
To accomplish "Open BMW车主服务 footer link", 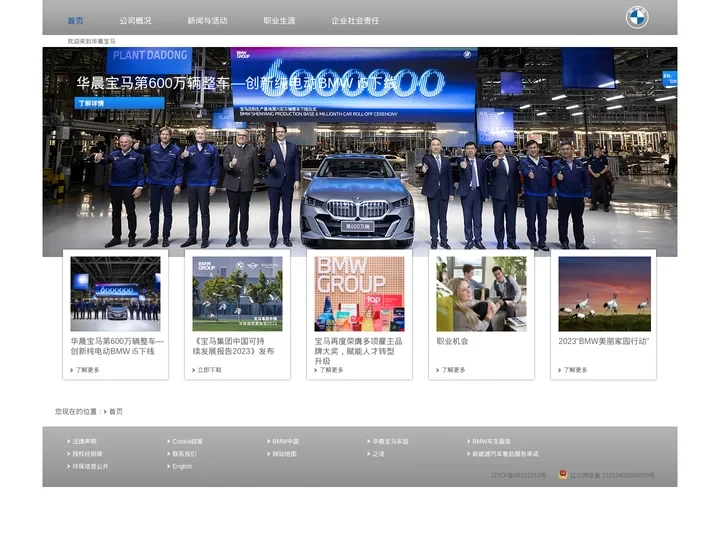I will (x=491, y=441).
